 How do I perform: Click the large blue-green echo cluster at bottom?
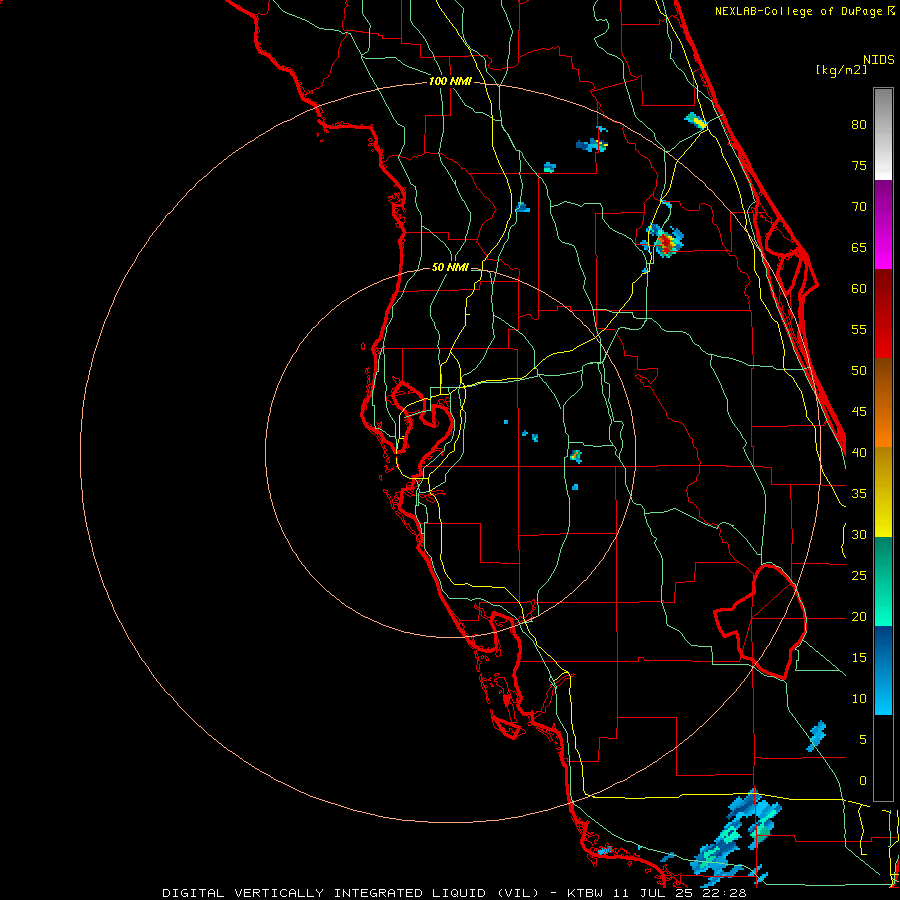pyautogui.click(x=736, y=837)
